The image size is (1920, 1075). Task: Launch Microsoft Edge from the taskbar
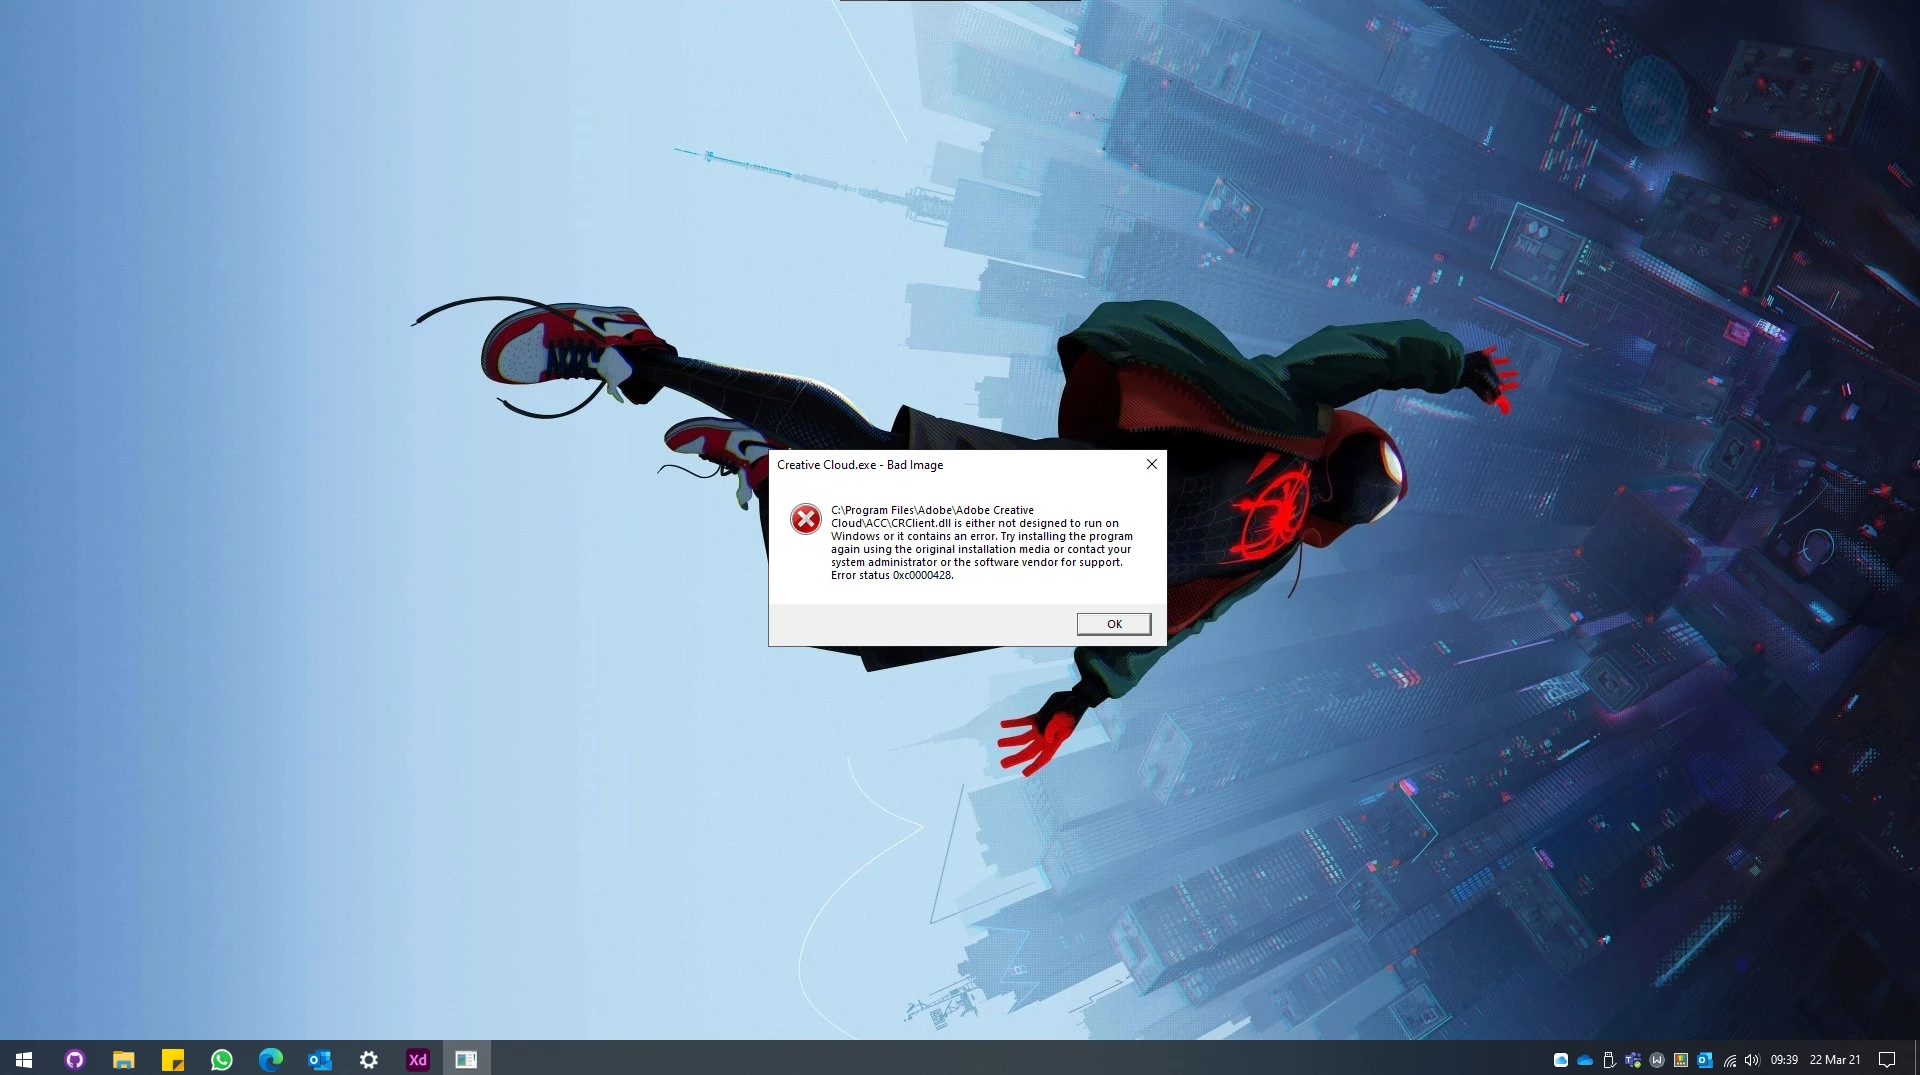point(270,1059)
